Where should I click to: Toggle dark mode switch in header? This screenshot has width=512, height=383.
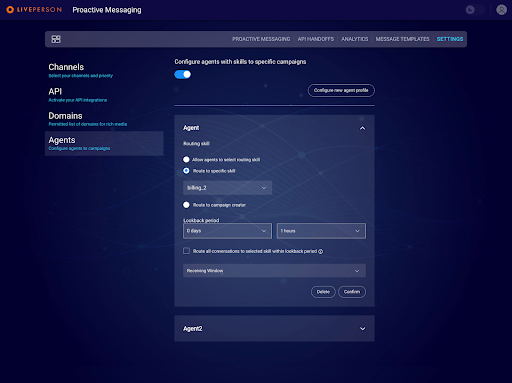tap(475, 10)
